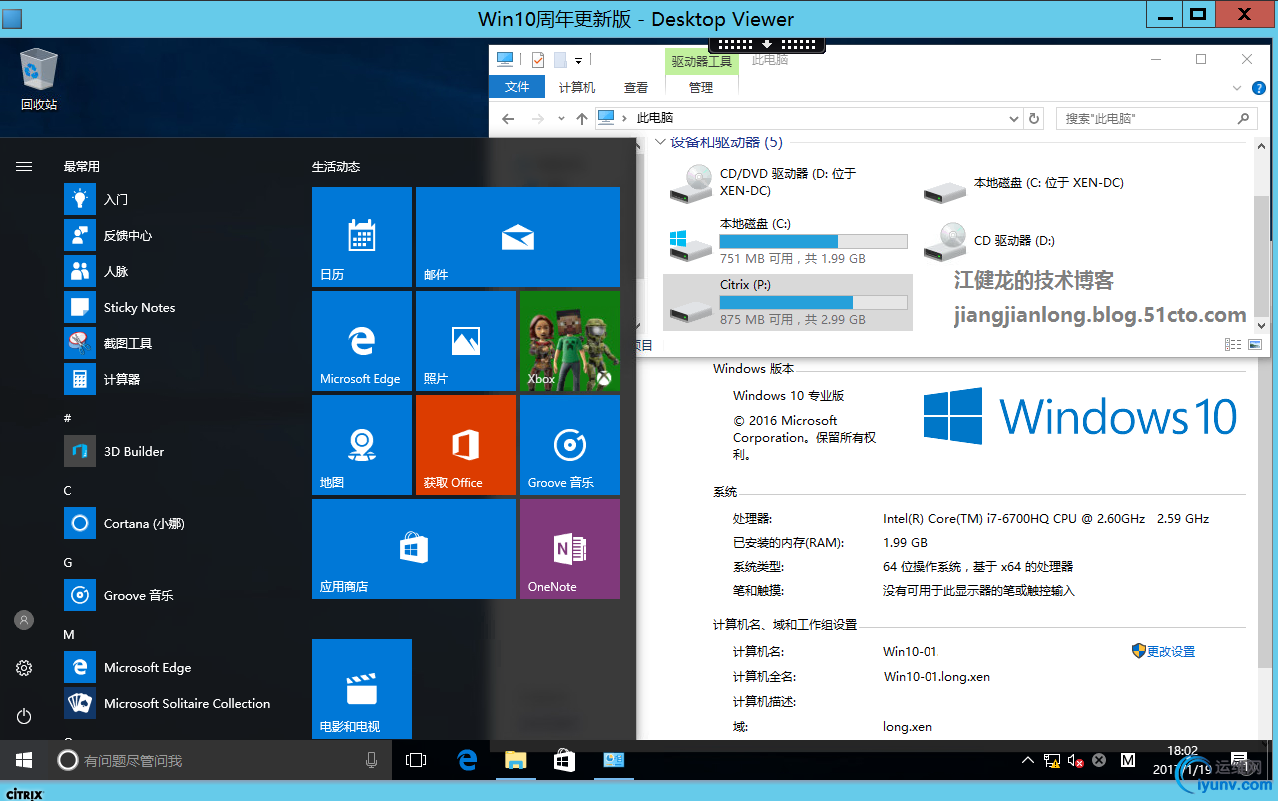The width and height of the screenshot is (1278, 801).
Task: Open the 文件 (File) ribbon tab
Action: coord(517,87)
